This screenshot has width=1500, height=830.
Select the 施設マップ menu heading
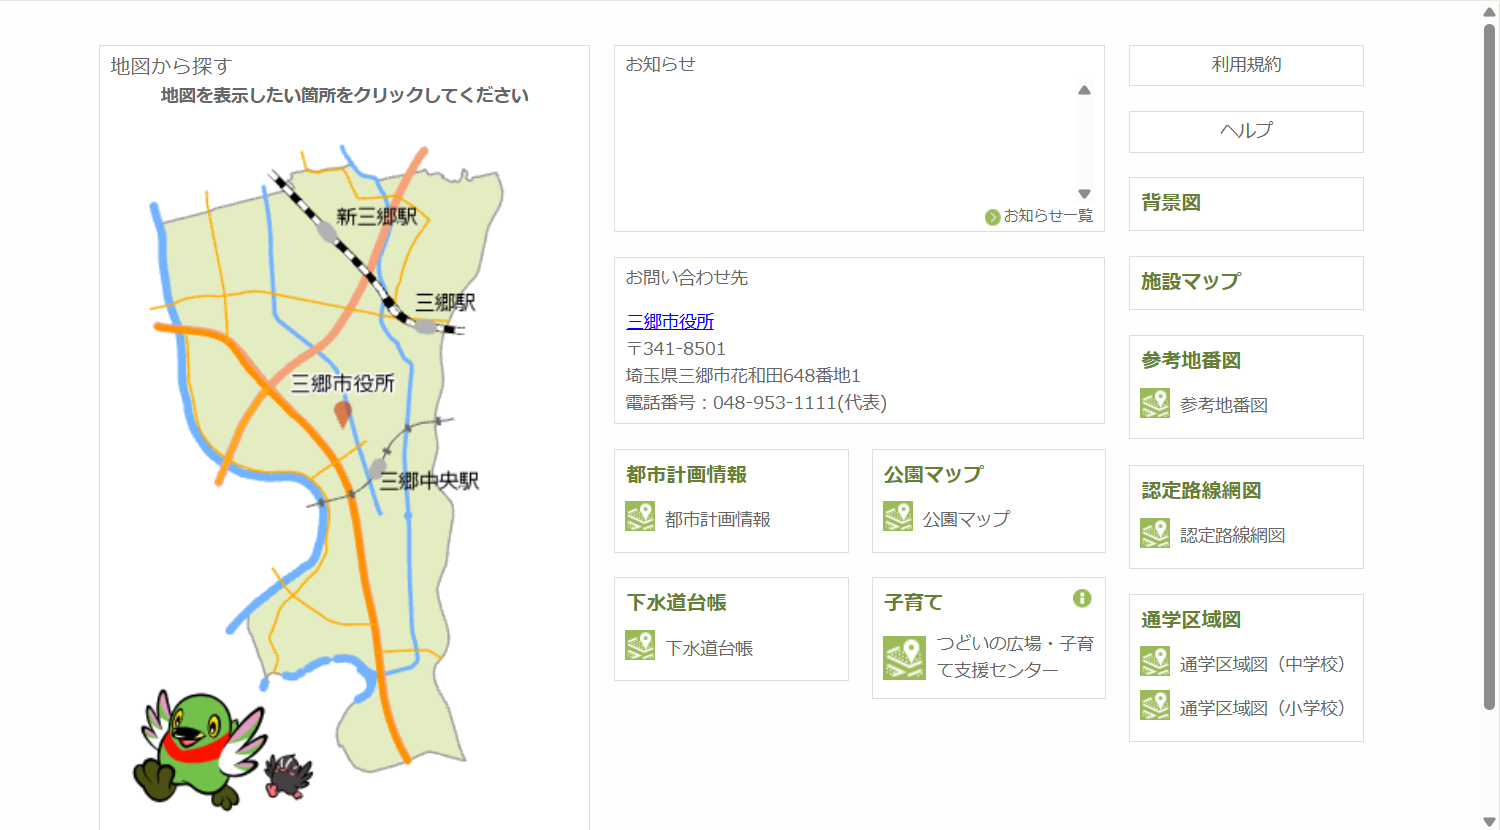click(1191, 281)
